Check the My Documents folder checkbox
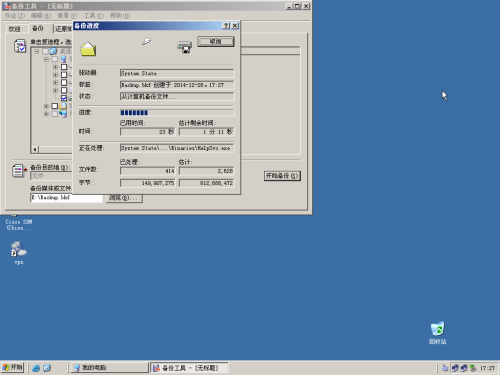 click(x=55, y=106)
